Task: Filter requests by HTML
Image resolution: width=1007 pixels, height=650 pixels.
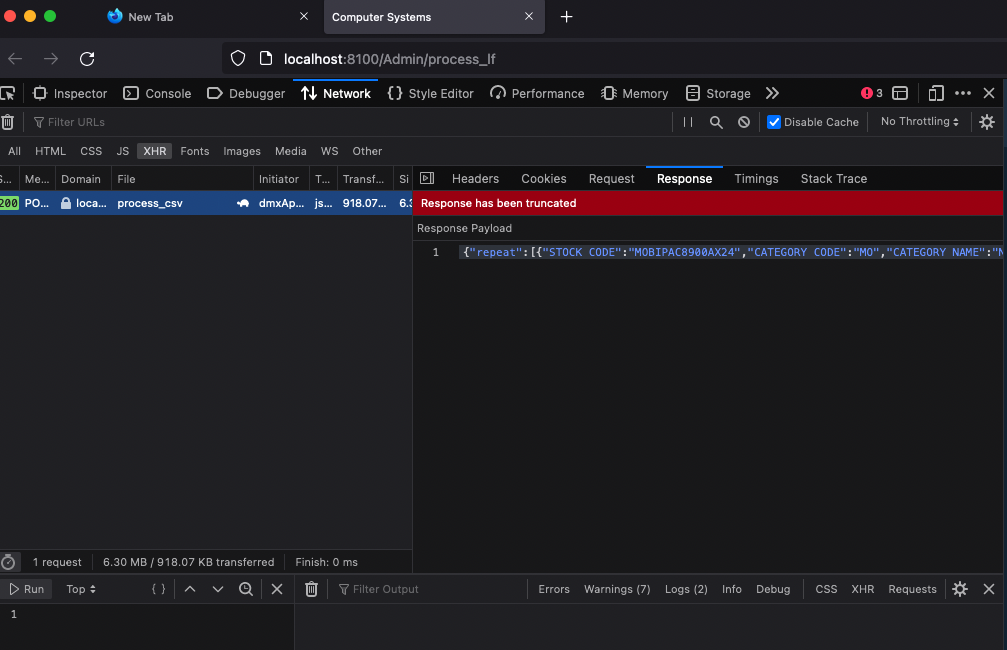Action: click(x=50, y=152)
